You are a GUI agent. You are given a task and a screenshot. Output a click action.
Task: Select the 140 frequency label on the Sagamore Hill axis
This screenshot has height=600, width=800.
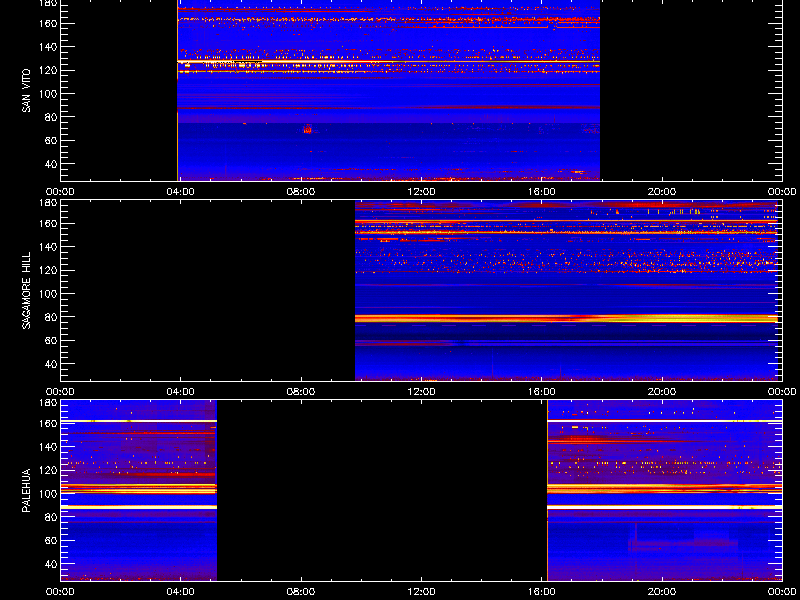coord(49,247)
